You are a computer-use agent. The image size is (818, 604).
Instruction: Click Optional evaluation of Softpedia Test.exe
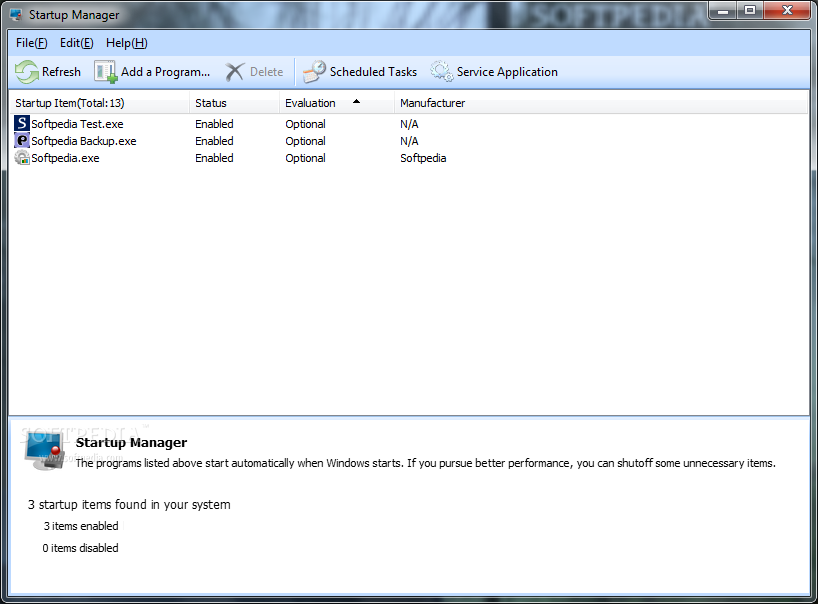(x=305, y=124)
